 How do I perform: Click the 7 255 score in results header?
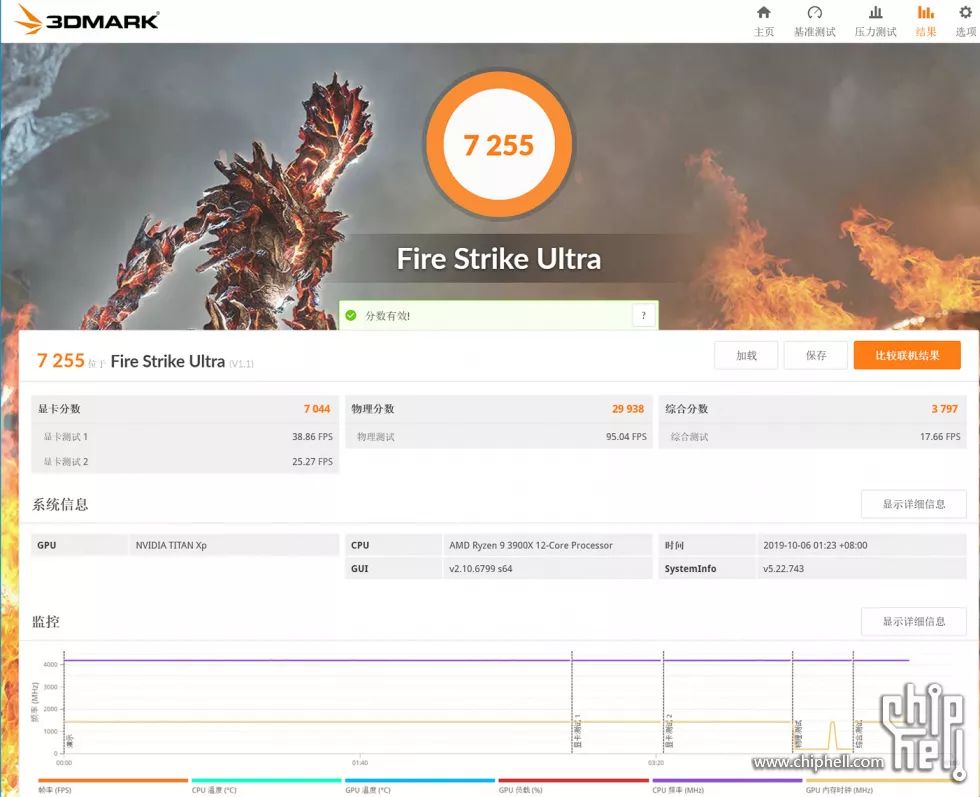(60, 361)
